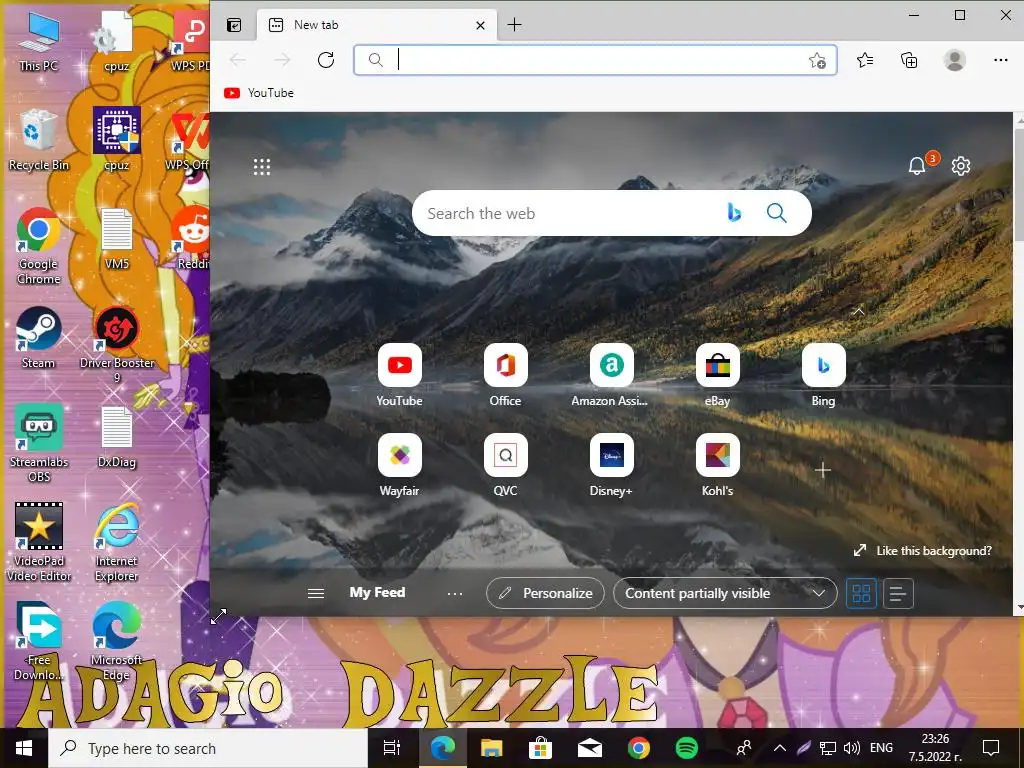Open Edge Settings and more menu

pyautogui.click(x=1000, y=60)
